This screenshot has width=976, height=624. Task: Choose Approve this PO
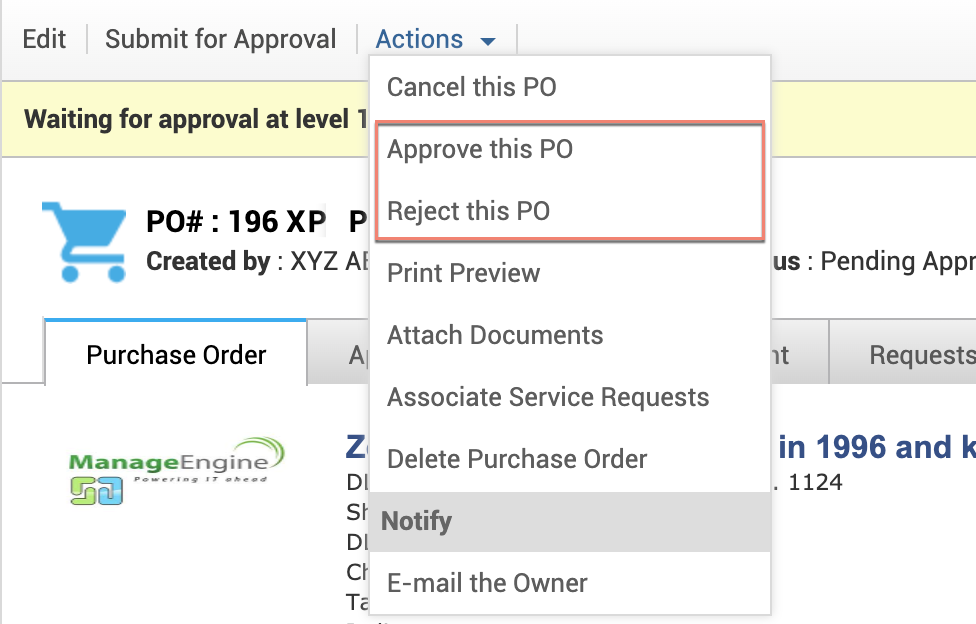coord(480,149)
